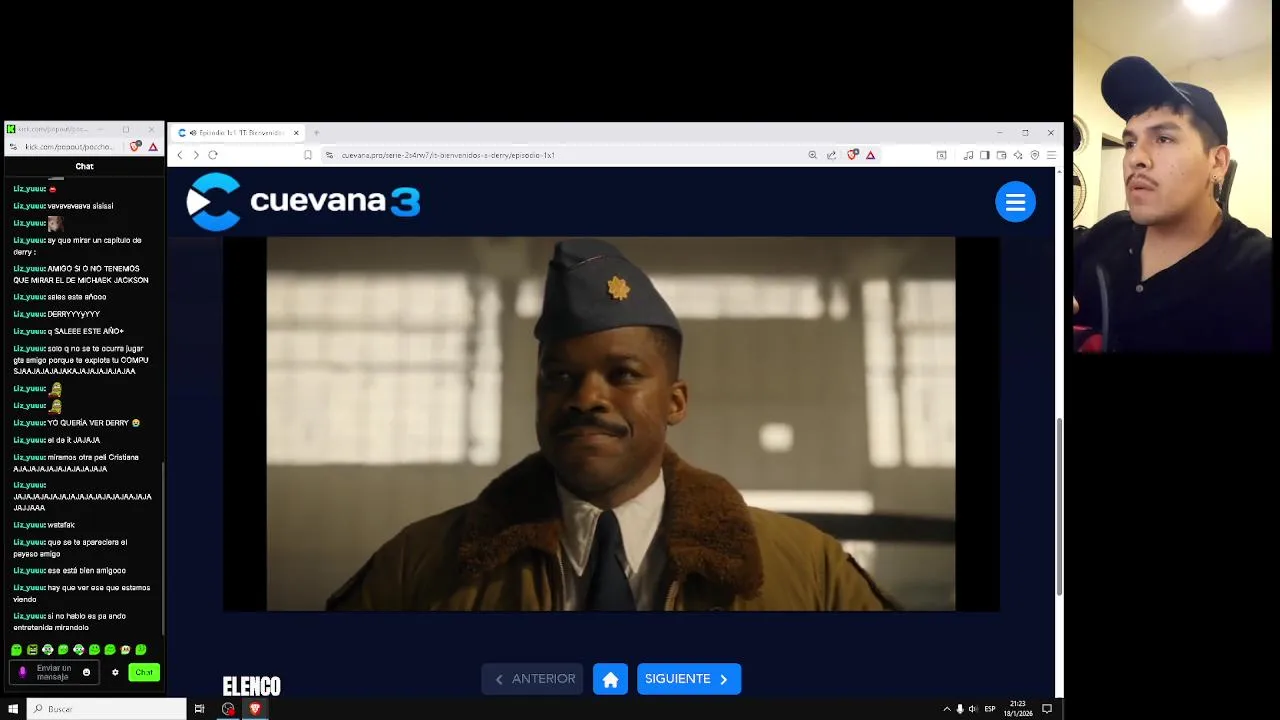
Task: Open chat settings gear icon
Action: (115, 673)
